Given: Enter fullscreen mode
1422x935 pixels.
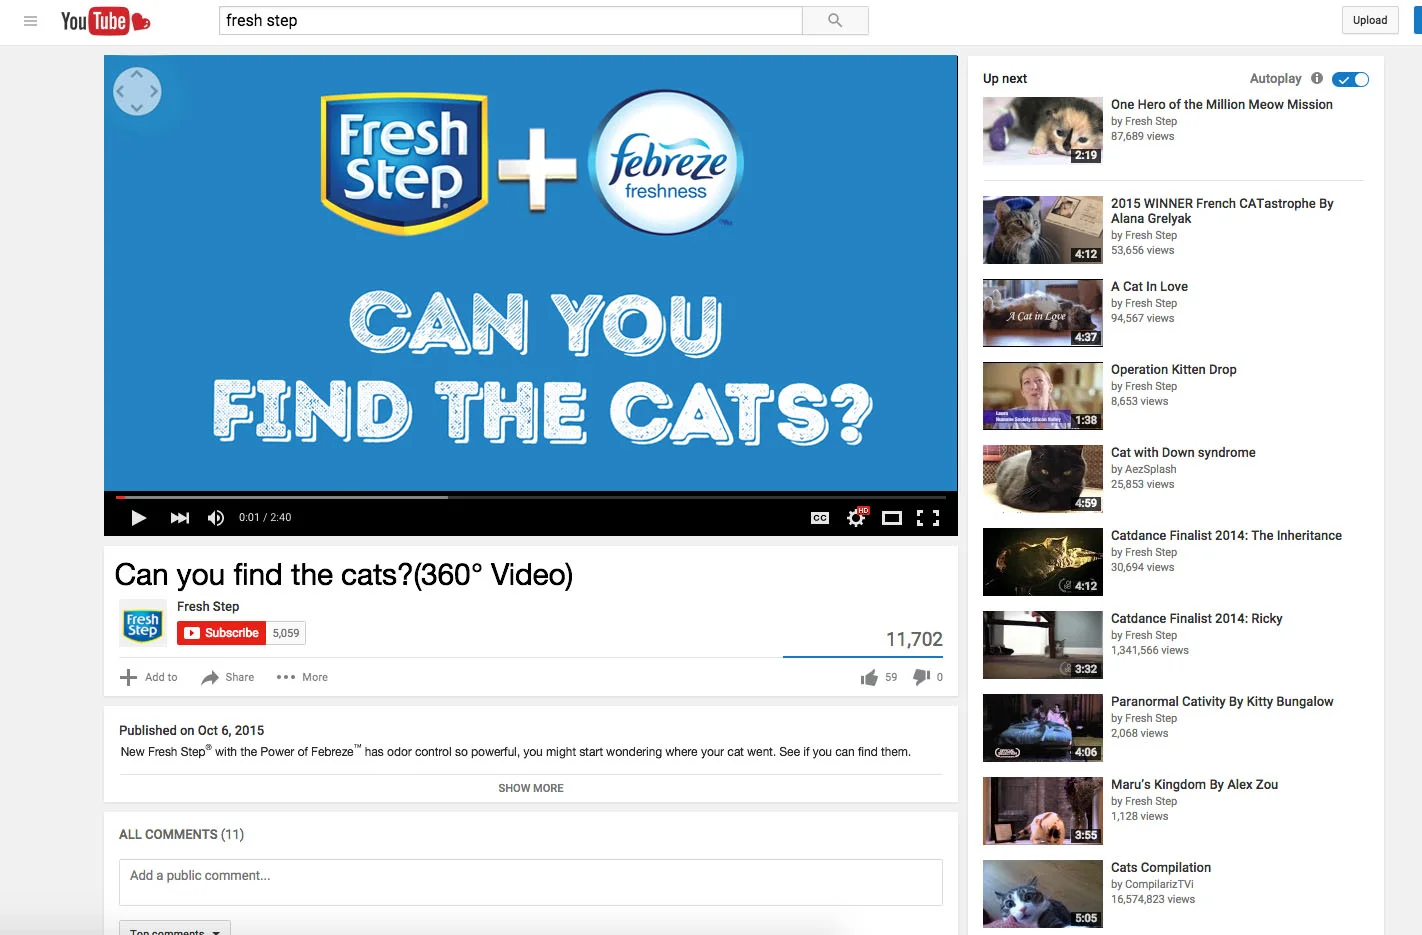Looking at the screenshot, I should [928, 518].
